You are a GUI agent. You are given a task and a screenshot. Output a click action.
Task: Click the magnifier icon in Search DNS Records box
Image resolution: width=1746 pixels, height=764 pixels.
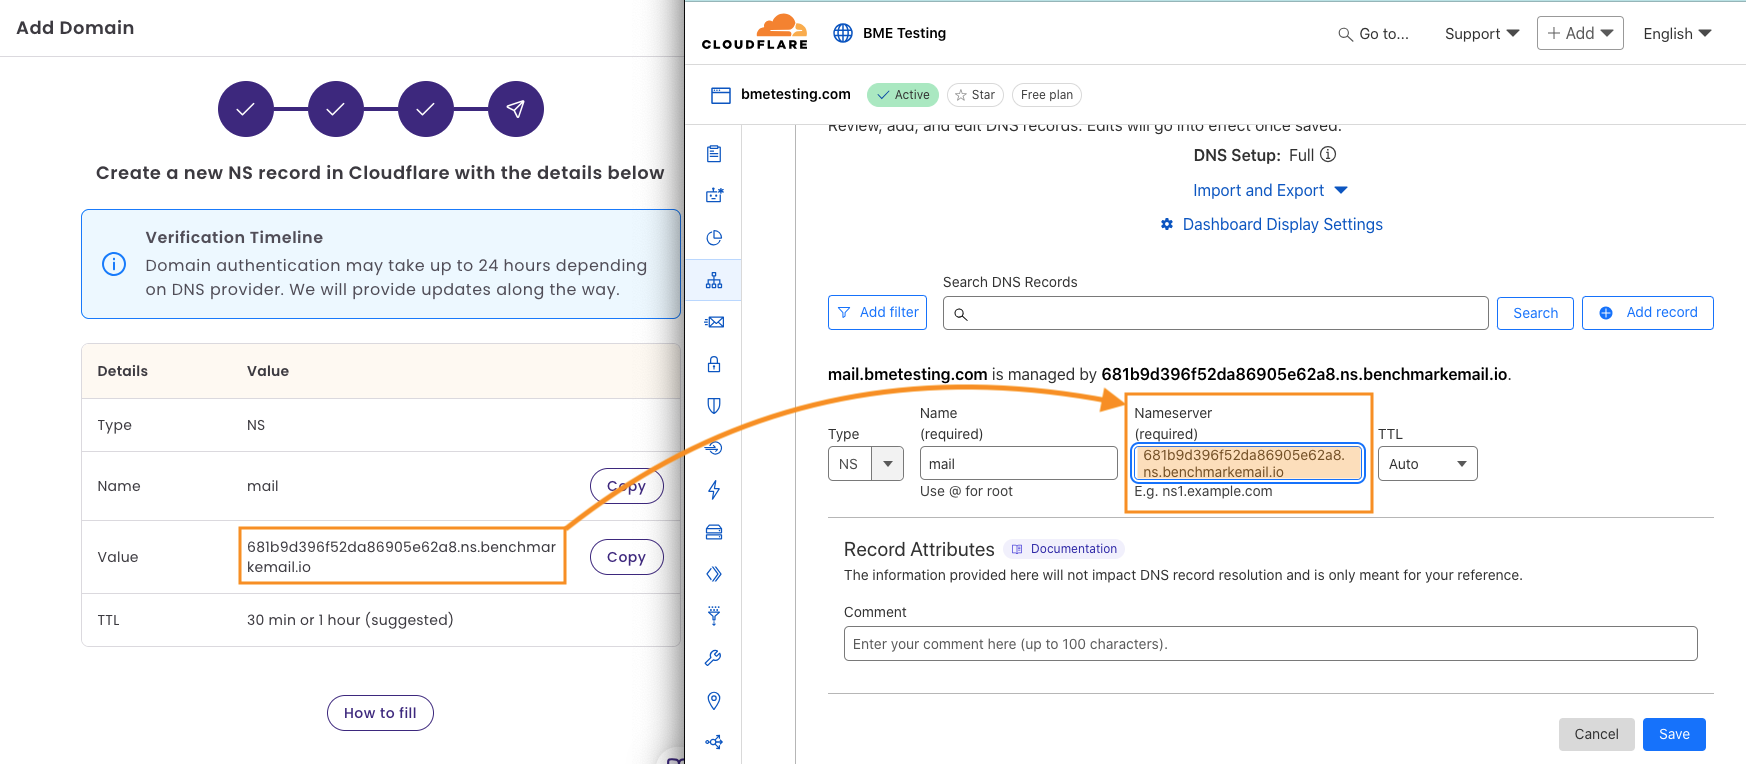[x=961, y=314]
